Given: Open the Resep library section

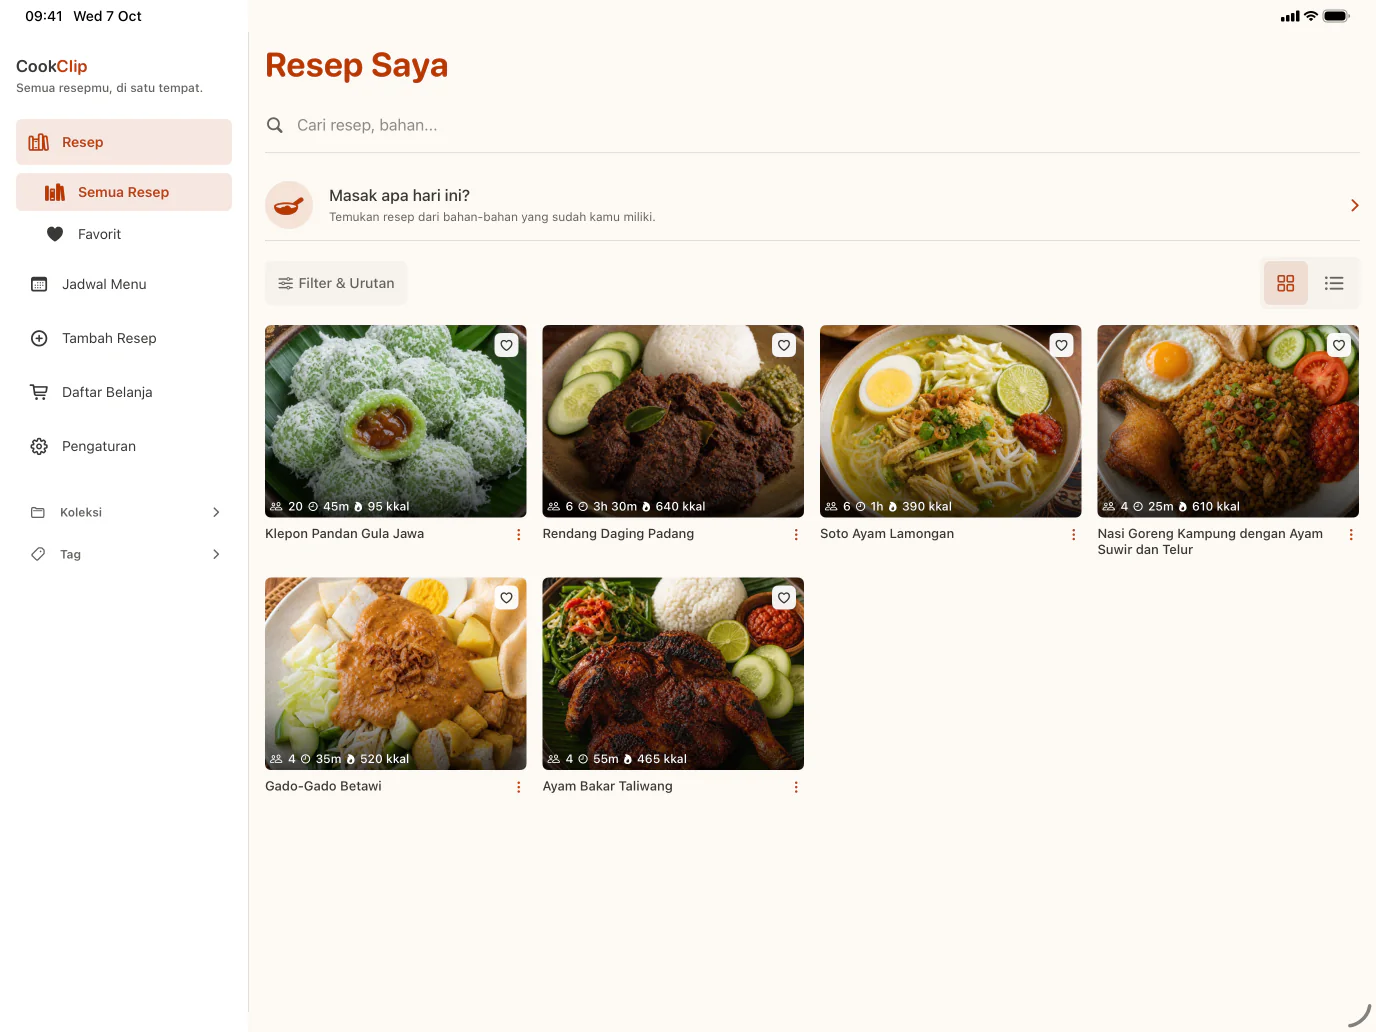Looking at the screenshot, I should pyautogui.click(x=124, y=142).
